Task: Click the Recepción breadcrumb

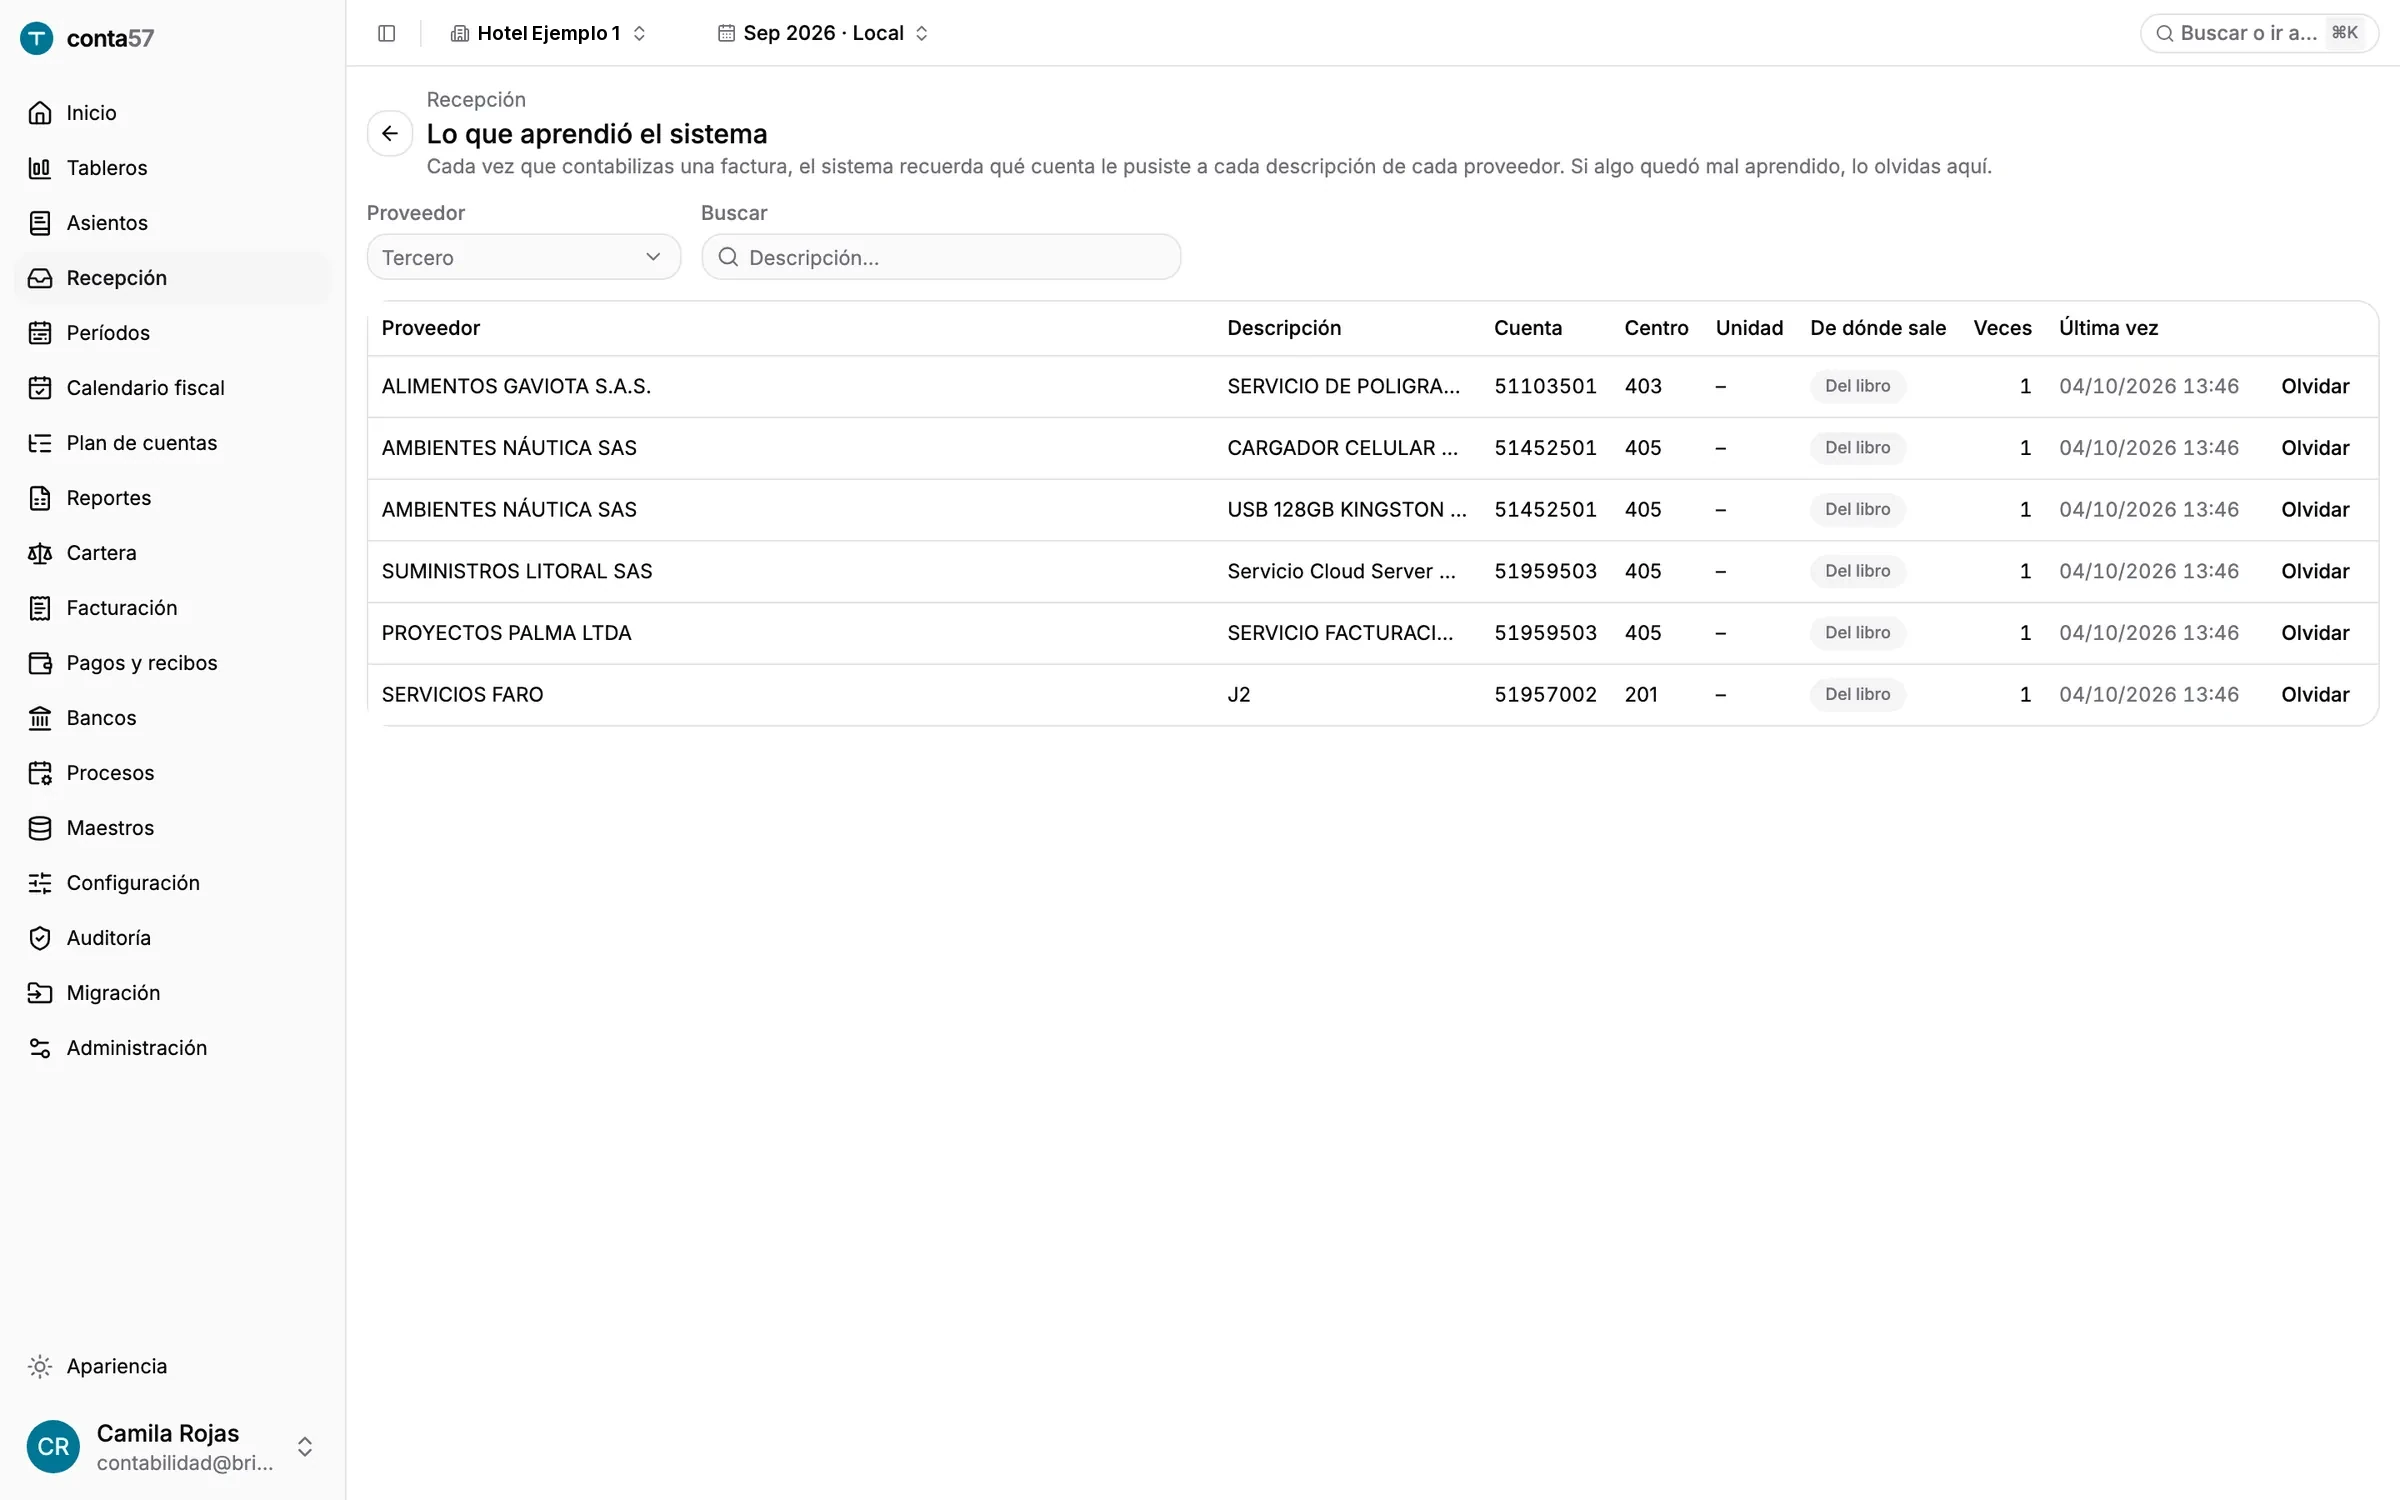Action: [x=476, y=99]
